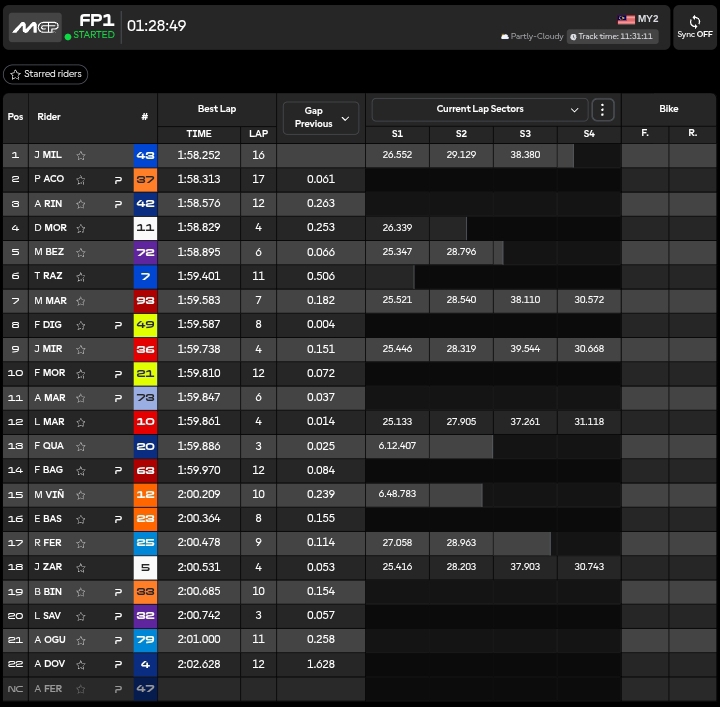Star rider J MIL
This screenshot has height=707, width=720.
81,155
